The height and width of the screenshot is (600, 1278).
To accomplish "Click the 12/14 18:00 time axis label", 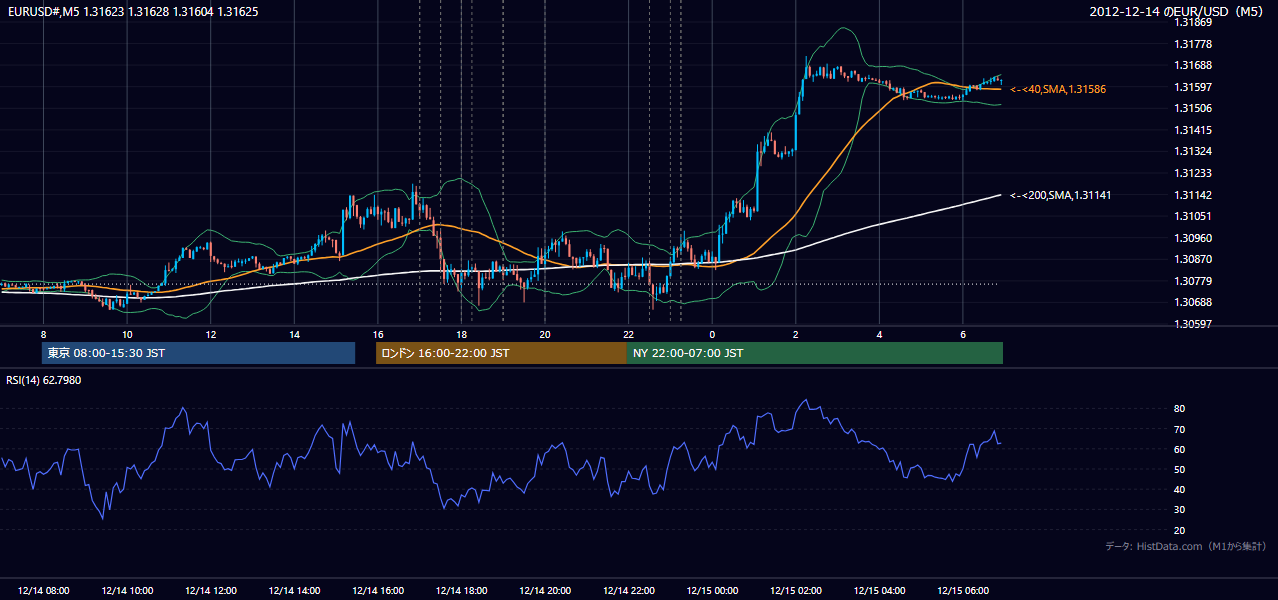I will pos(462,591).
